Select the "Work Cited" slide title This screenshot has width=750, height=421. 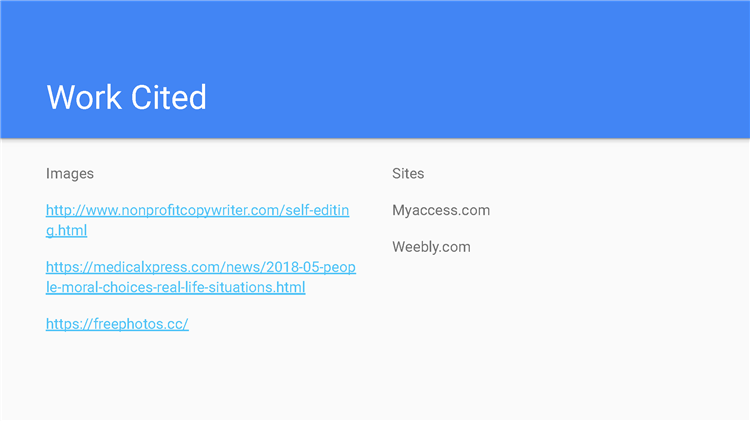[x=127, y=98]
